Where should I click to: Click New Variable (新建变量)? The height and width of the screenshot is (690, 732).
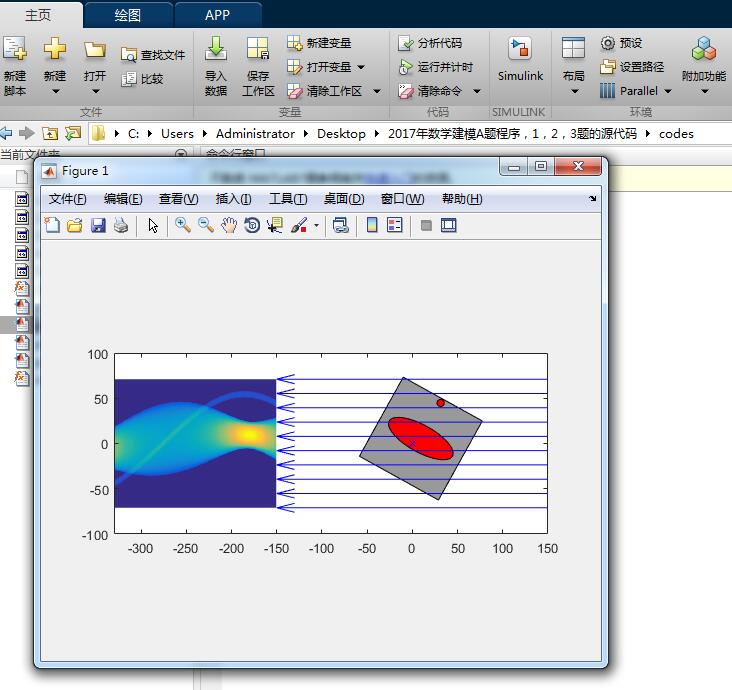click(319, 43)
